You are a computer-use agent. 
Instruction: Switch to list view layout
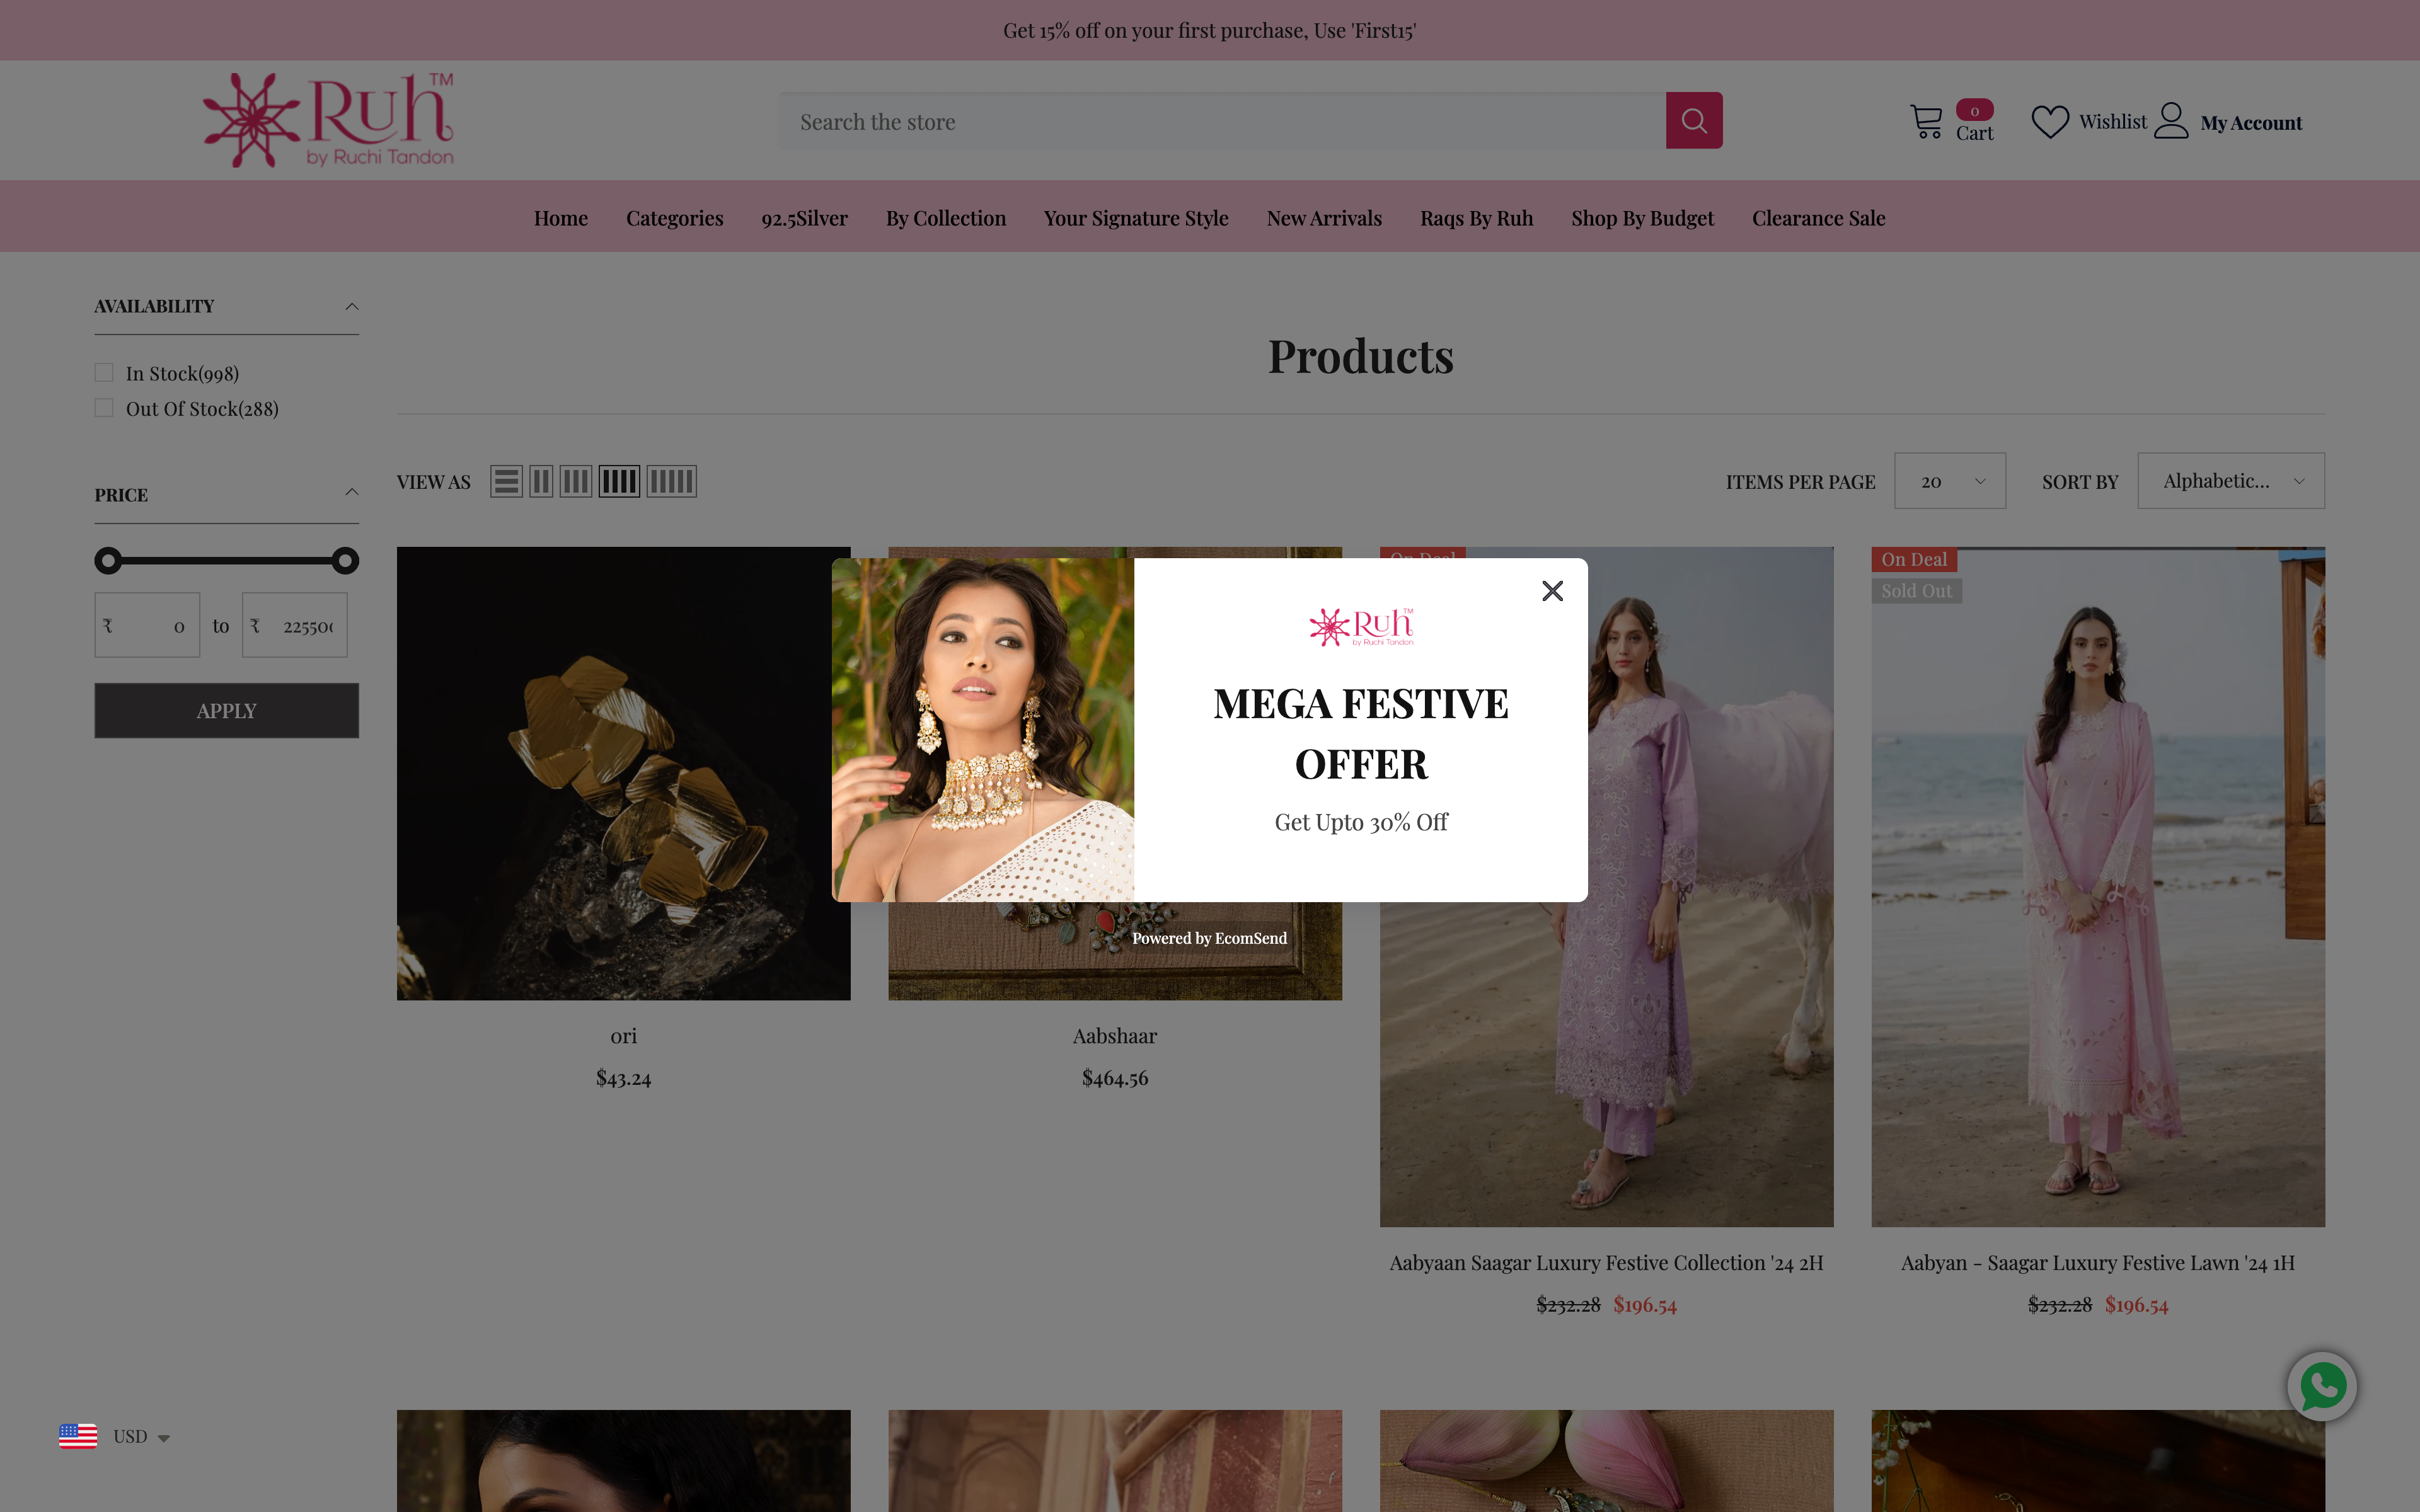click(506, 482)
